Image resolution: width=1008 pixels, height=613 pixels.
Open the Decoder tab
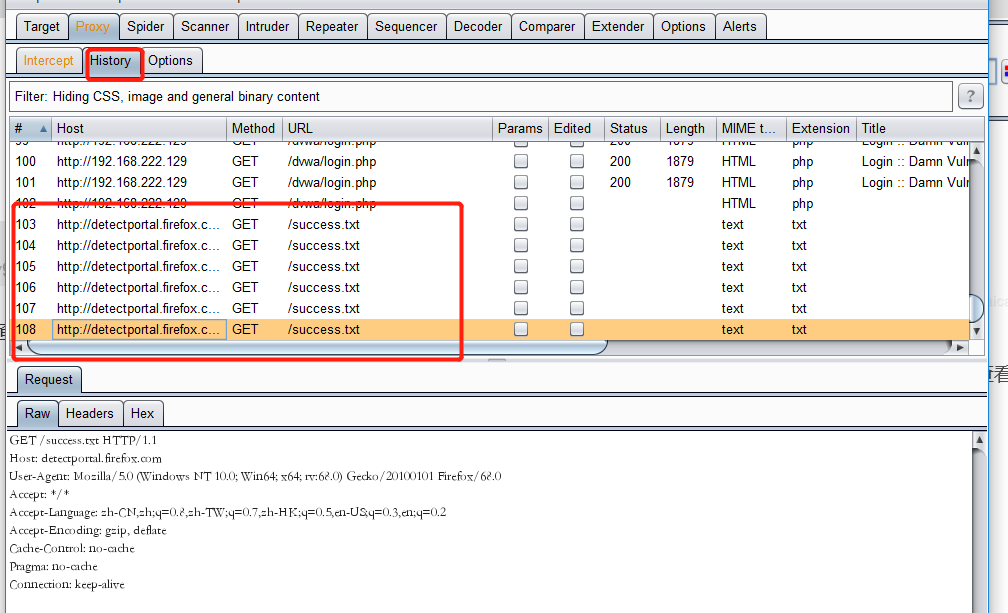point(478,27)
